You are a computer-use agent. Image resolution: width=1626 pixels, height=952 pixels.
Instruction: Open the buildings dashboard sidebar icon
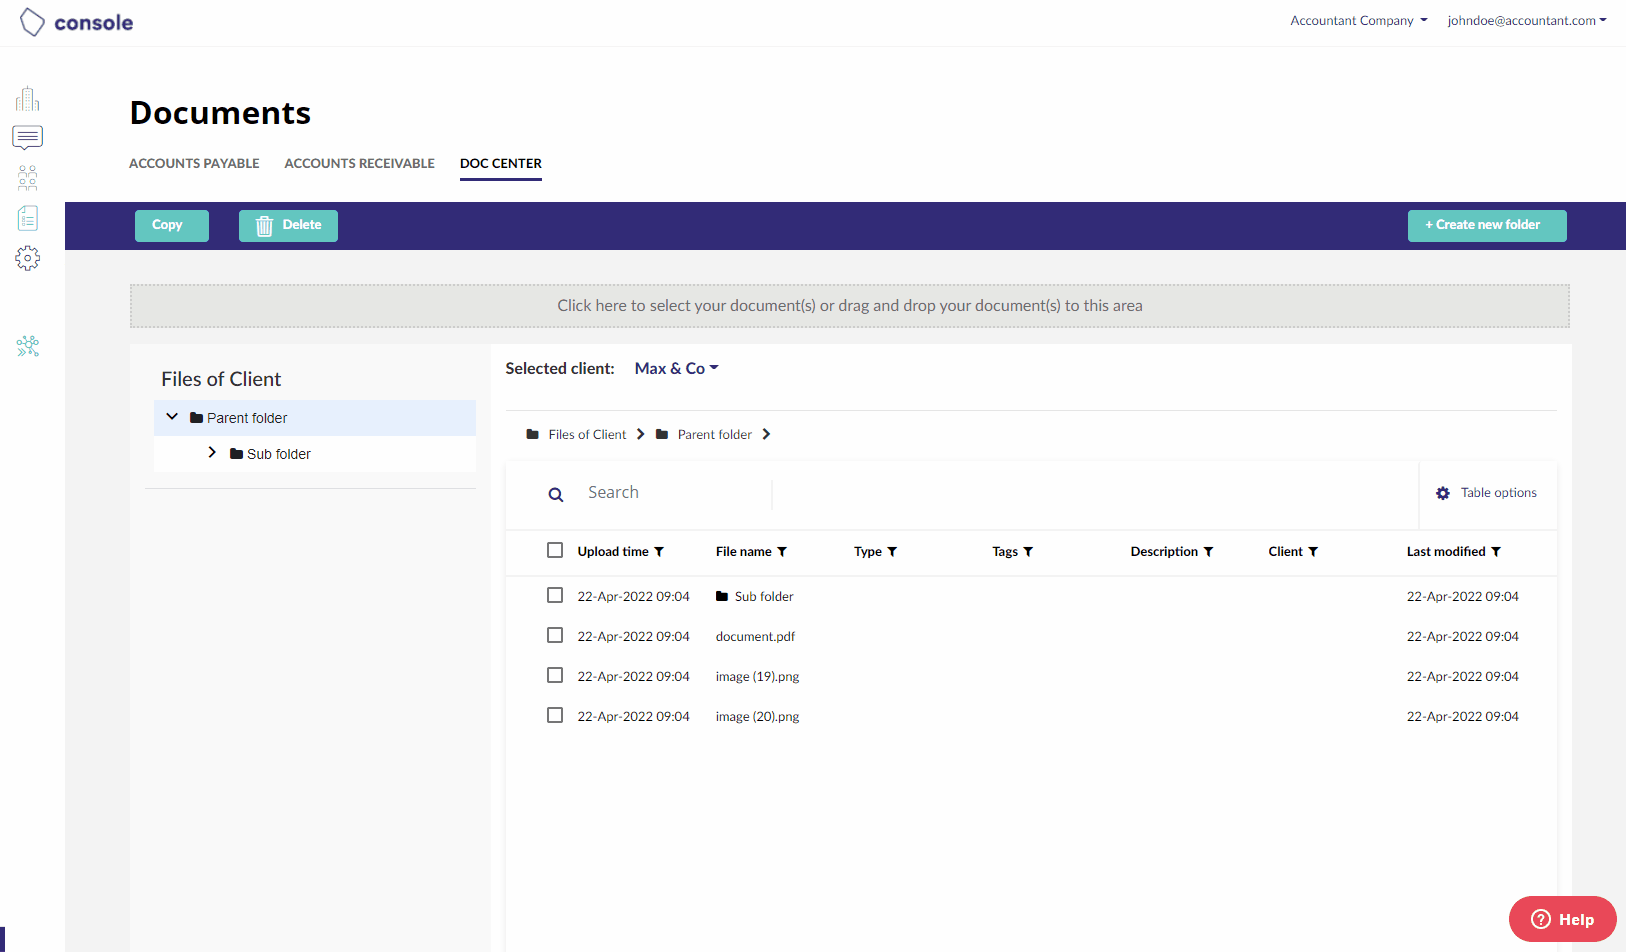click(28, 98)
